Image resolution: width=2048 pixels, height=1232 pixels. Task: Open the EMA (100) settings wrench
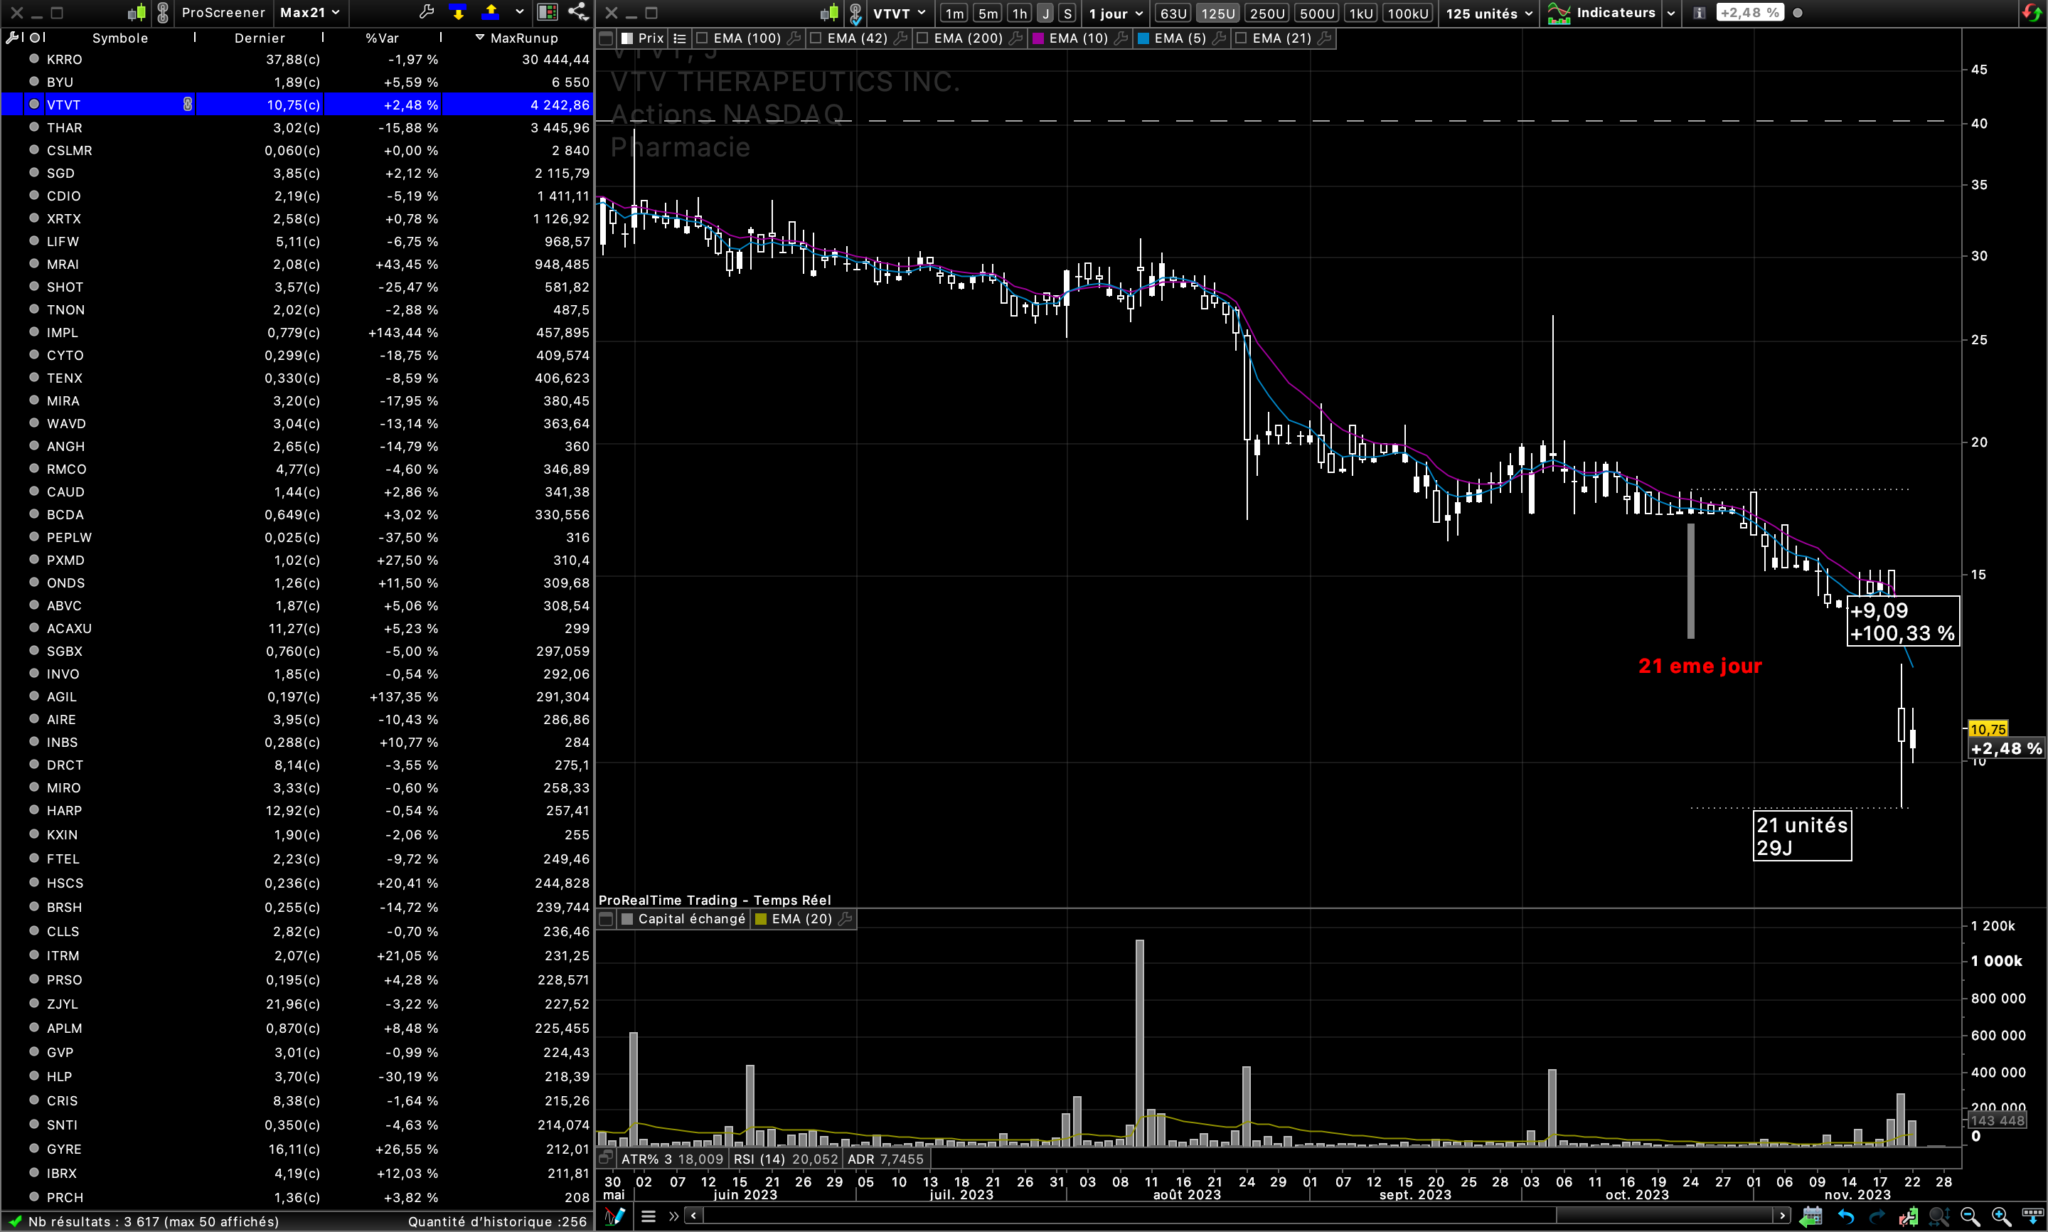(x=794, y=38)
